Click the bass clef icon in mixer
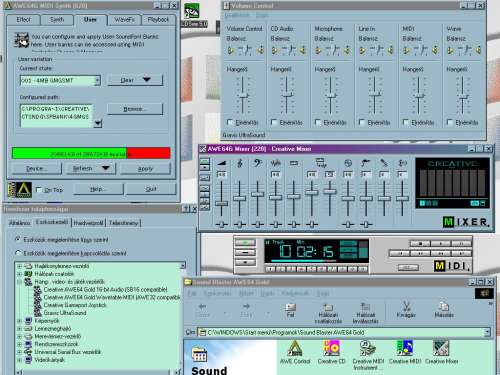 point(258,163)
